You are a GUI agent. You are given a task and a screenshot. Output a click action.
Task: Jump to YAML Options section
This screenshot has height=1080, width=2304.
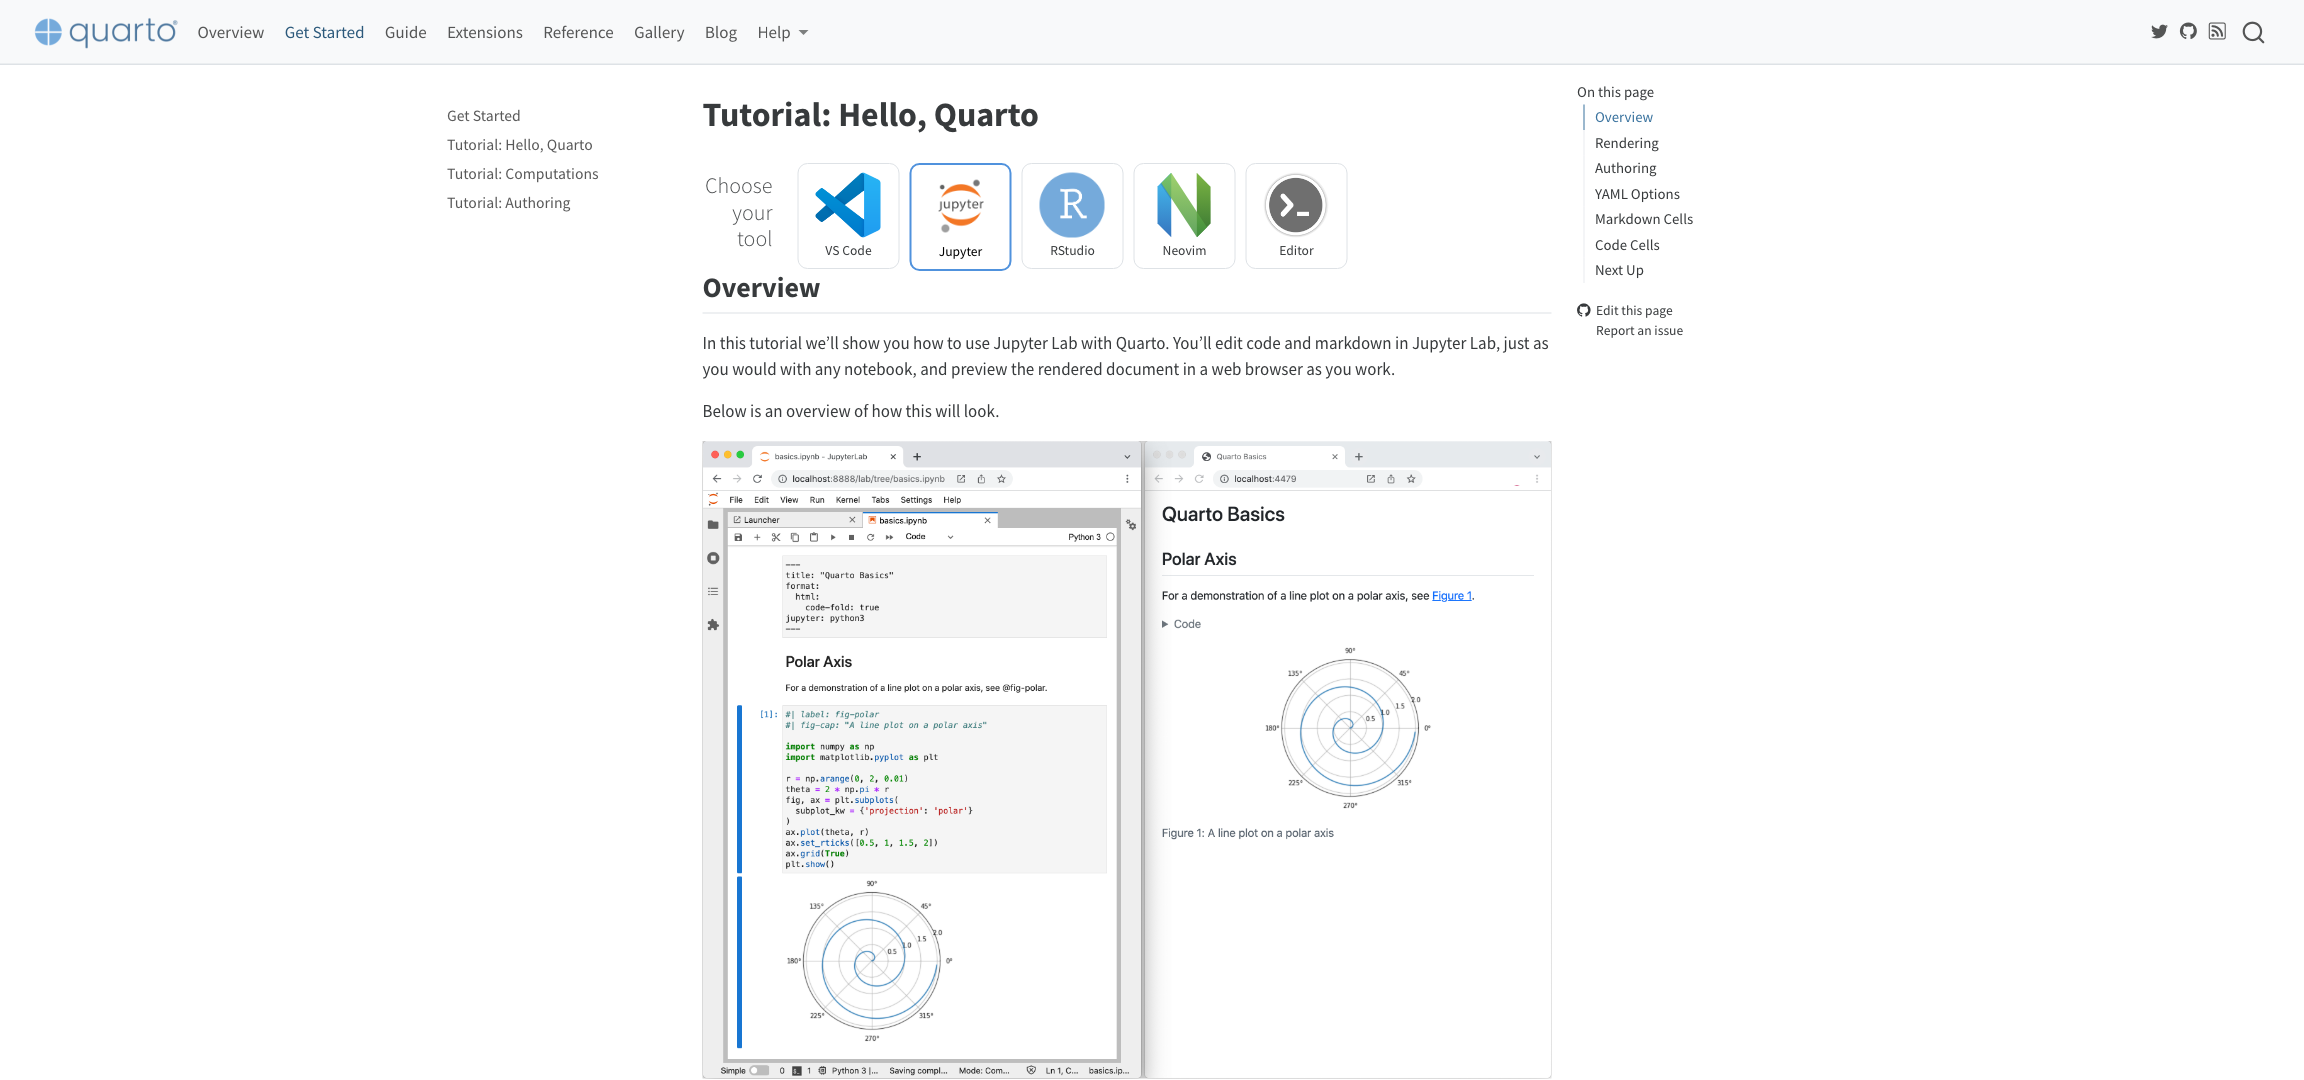point(1637,194)
